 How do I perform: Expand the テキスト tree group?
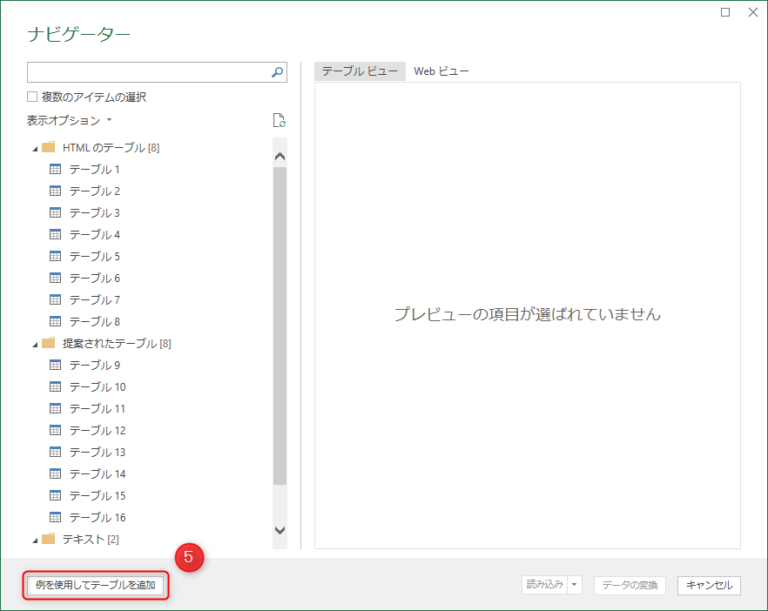point(35,540)
